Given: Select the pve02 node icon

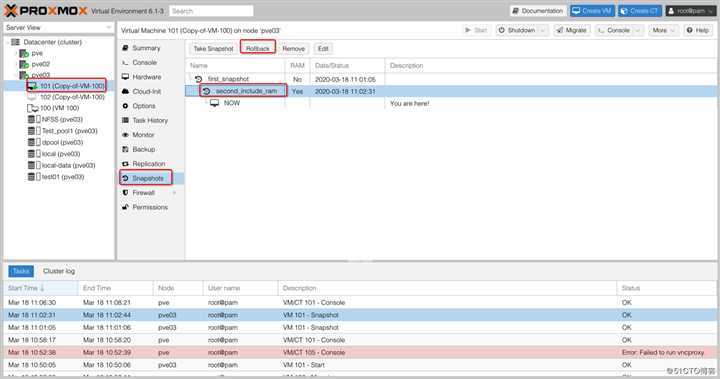Looking at the screenshot, I should click(x=24, y=64).
